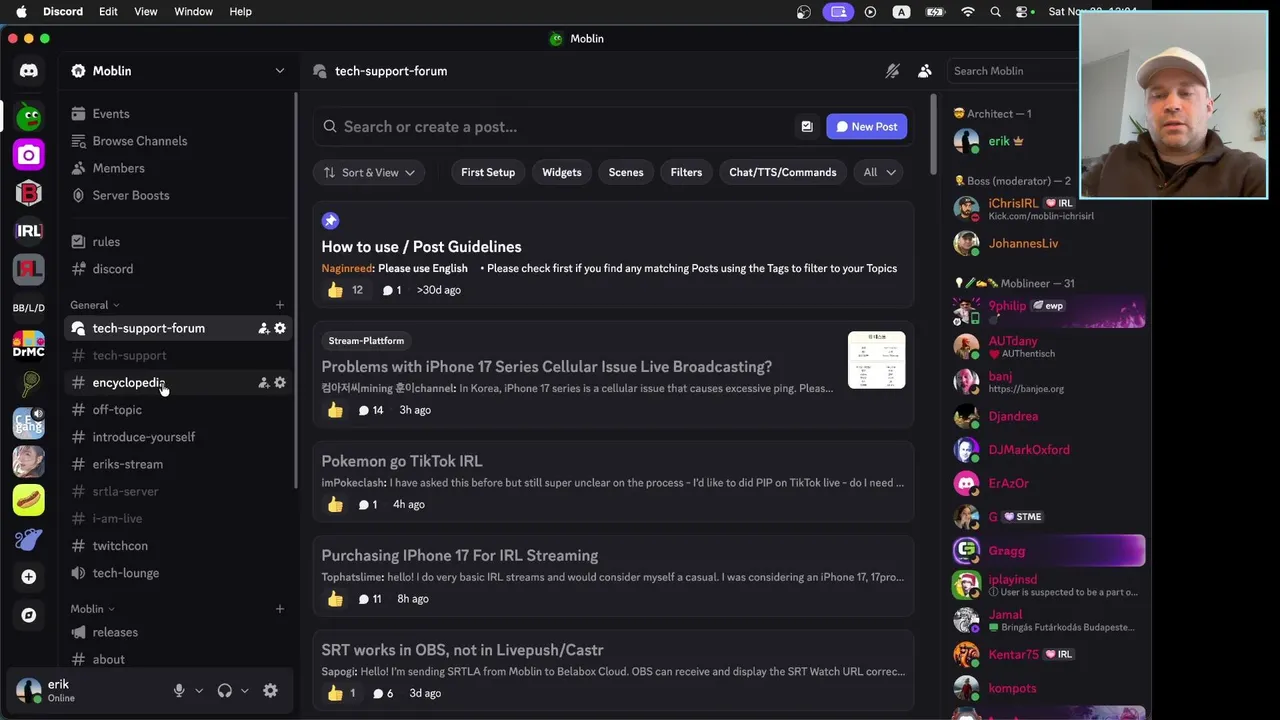
Task: Select the green Moblin server icon
Action: click(x=29, y=117)
